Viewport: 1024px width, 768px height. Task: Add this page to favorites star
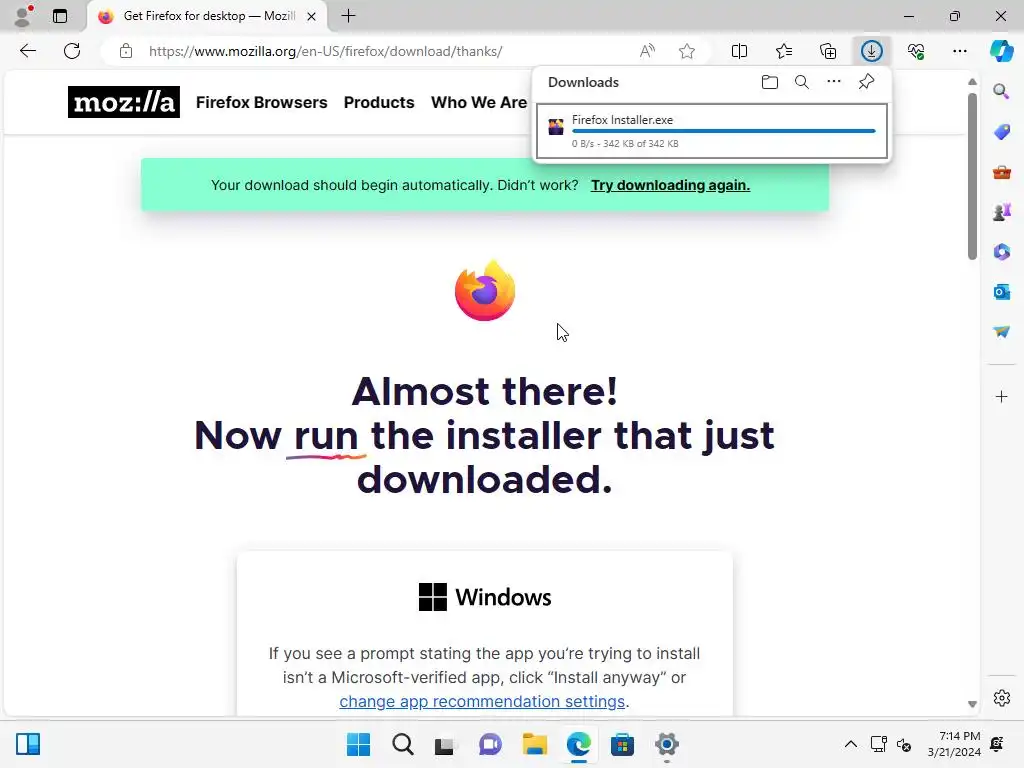click(687, 51)
